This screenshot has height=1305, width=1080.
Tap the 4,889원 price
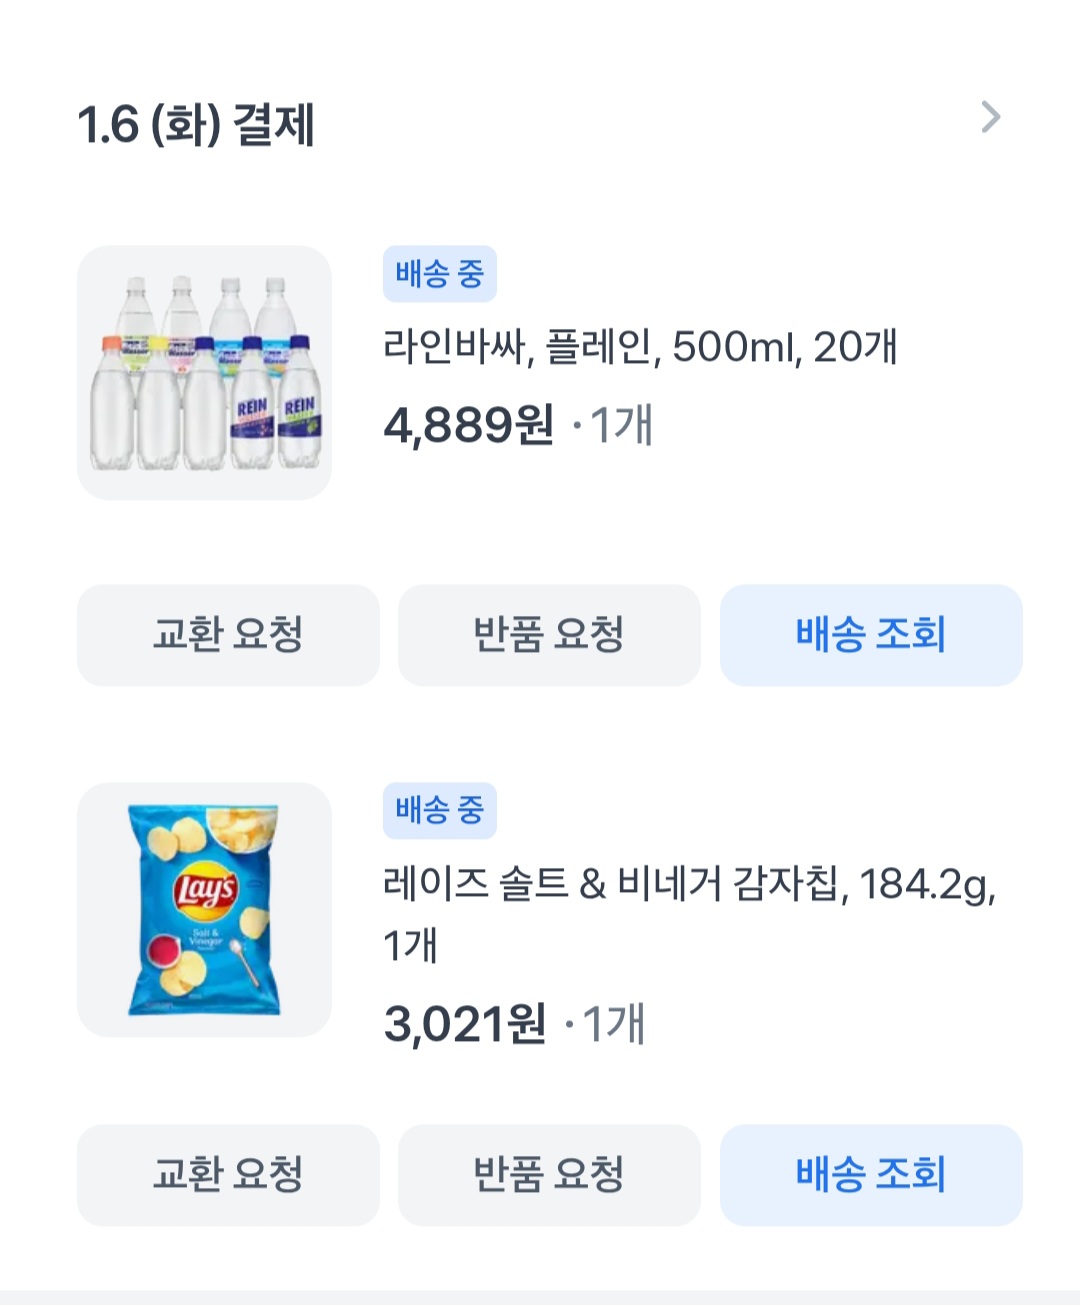tap(468, 426)
